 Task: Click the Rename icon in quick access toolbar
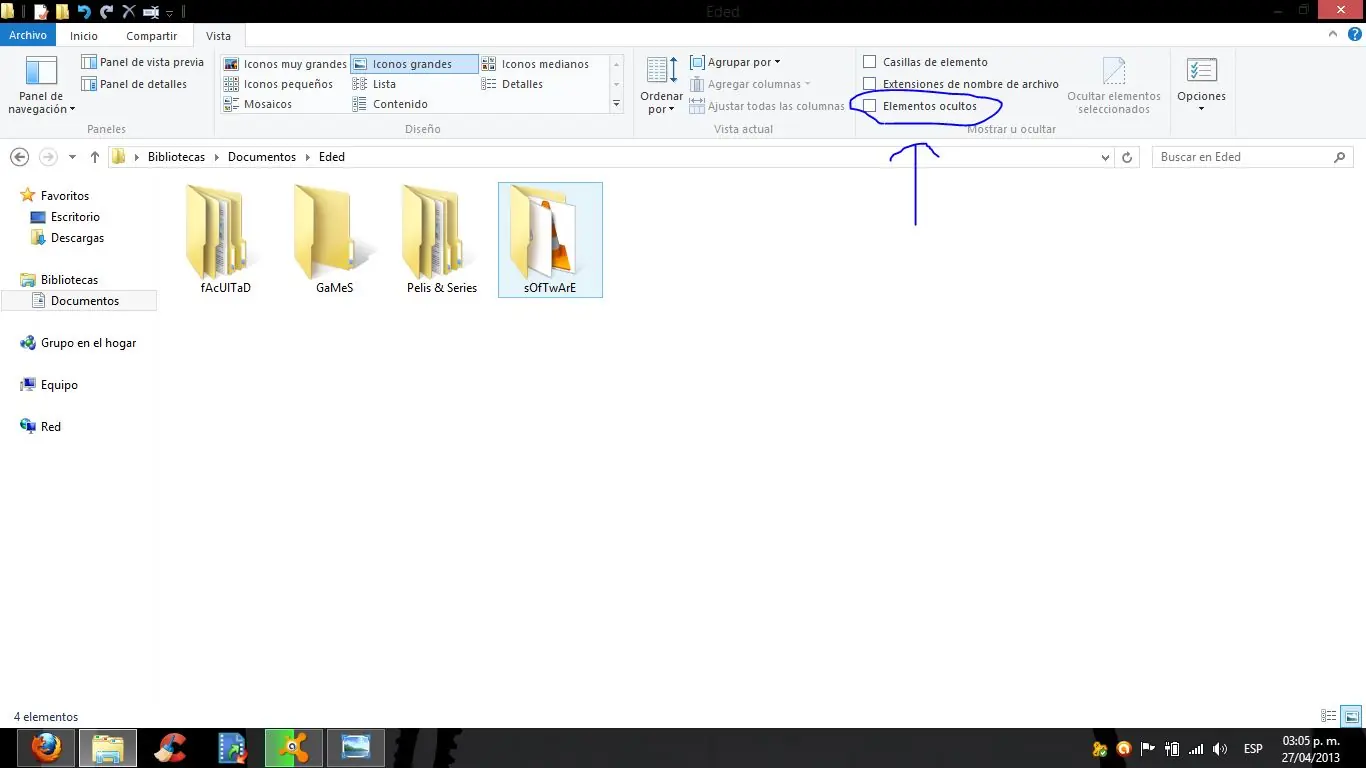(x=150, y=12)
